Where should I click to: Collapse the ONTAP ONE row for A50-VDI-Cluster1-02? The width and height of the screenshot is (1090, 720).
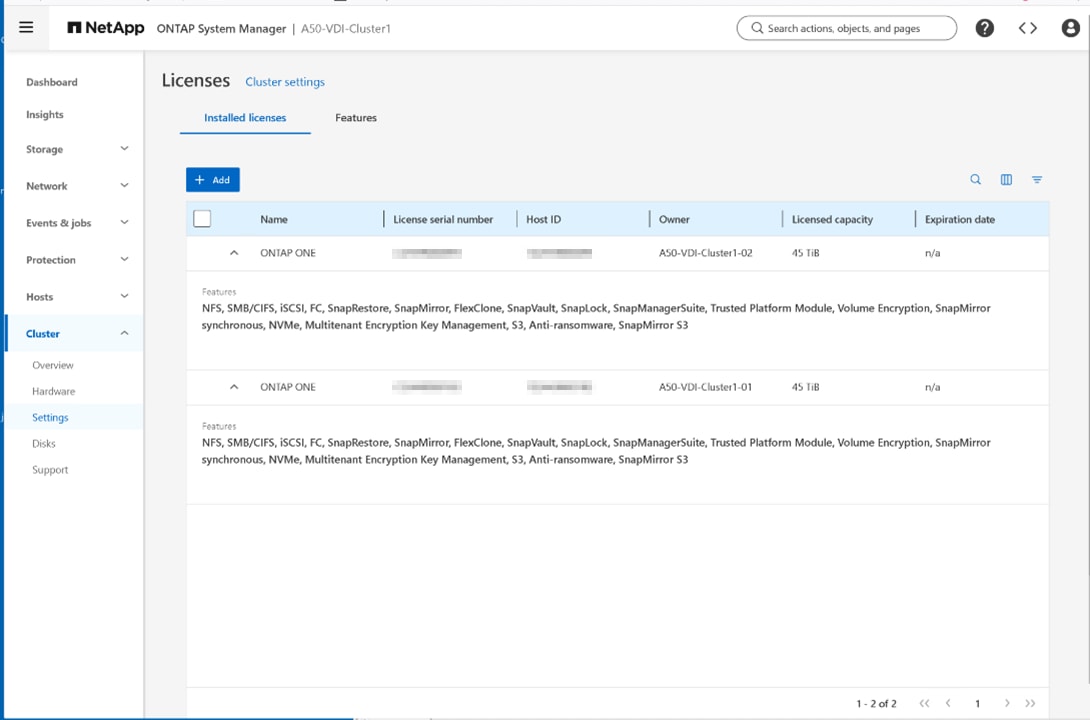point(234,253)
